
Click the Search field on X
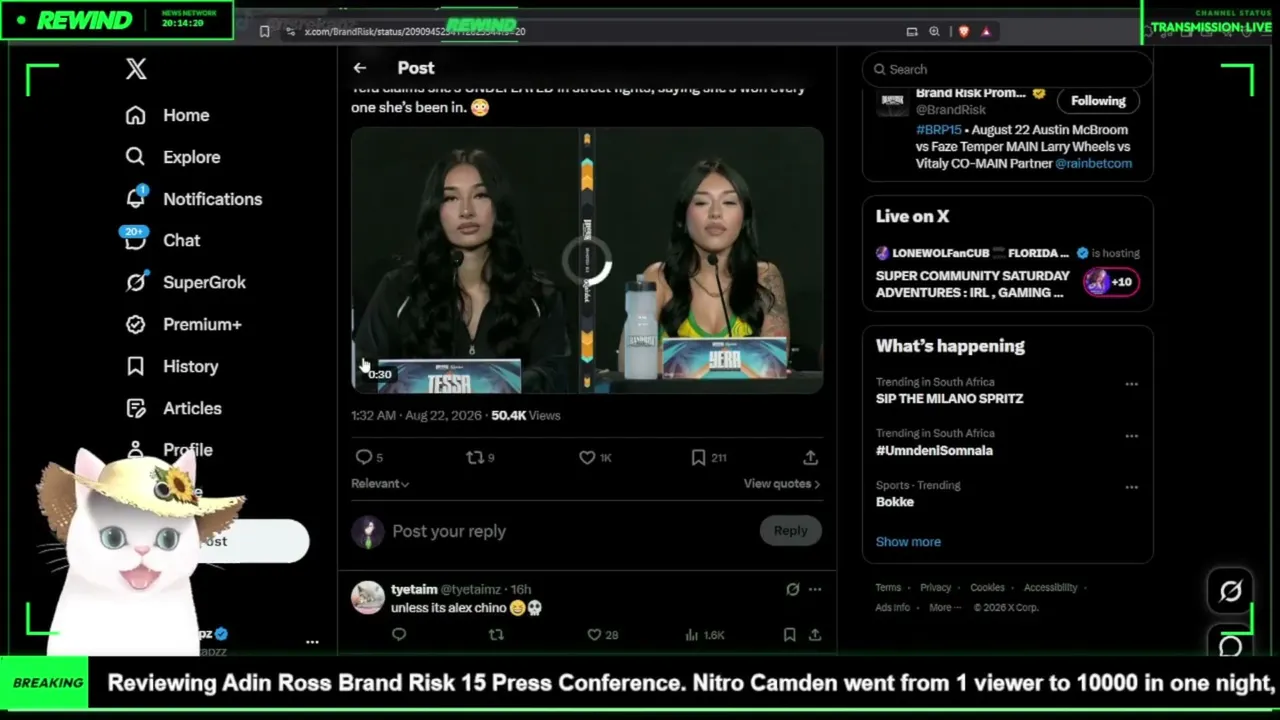tap(1008, 69)
